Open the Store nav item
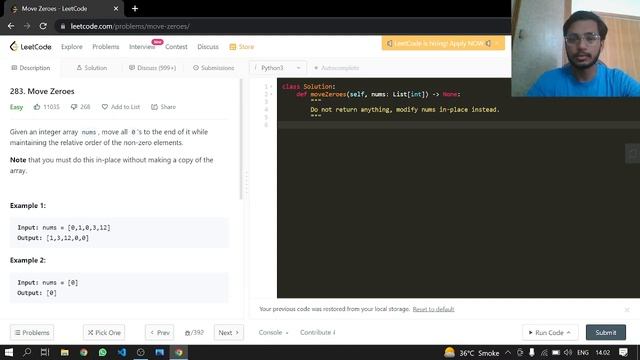 [x=242, y=47]
